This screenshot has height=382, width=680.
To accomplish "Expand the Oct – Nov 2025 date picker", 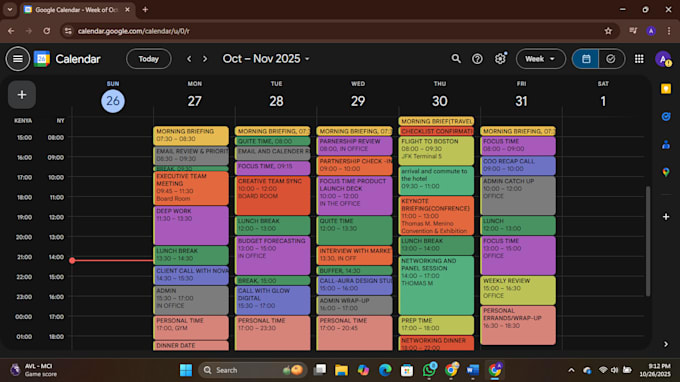I will [x=266, y=59].
